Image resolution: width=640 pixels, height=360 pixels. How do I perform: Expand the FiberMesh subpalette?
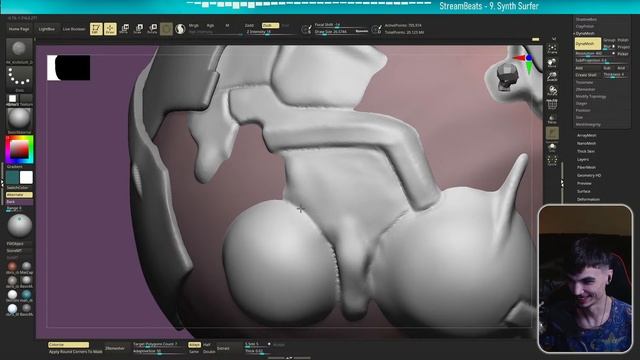(587, 167)
